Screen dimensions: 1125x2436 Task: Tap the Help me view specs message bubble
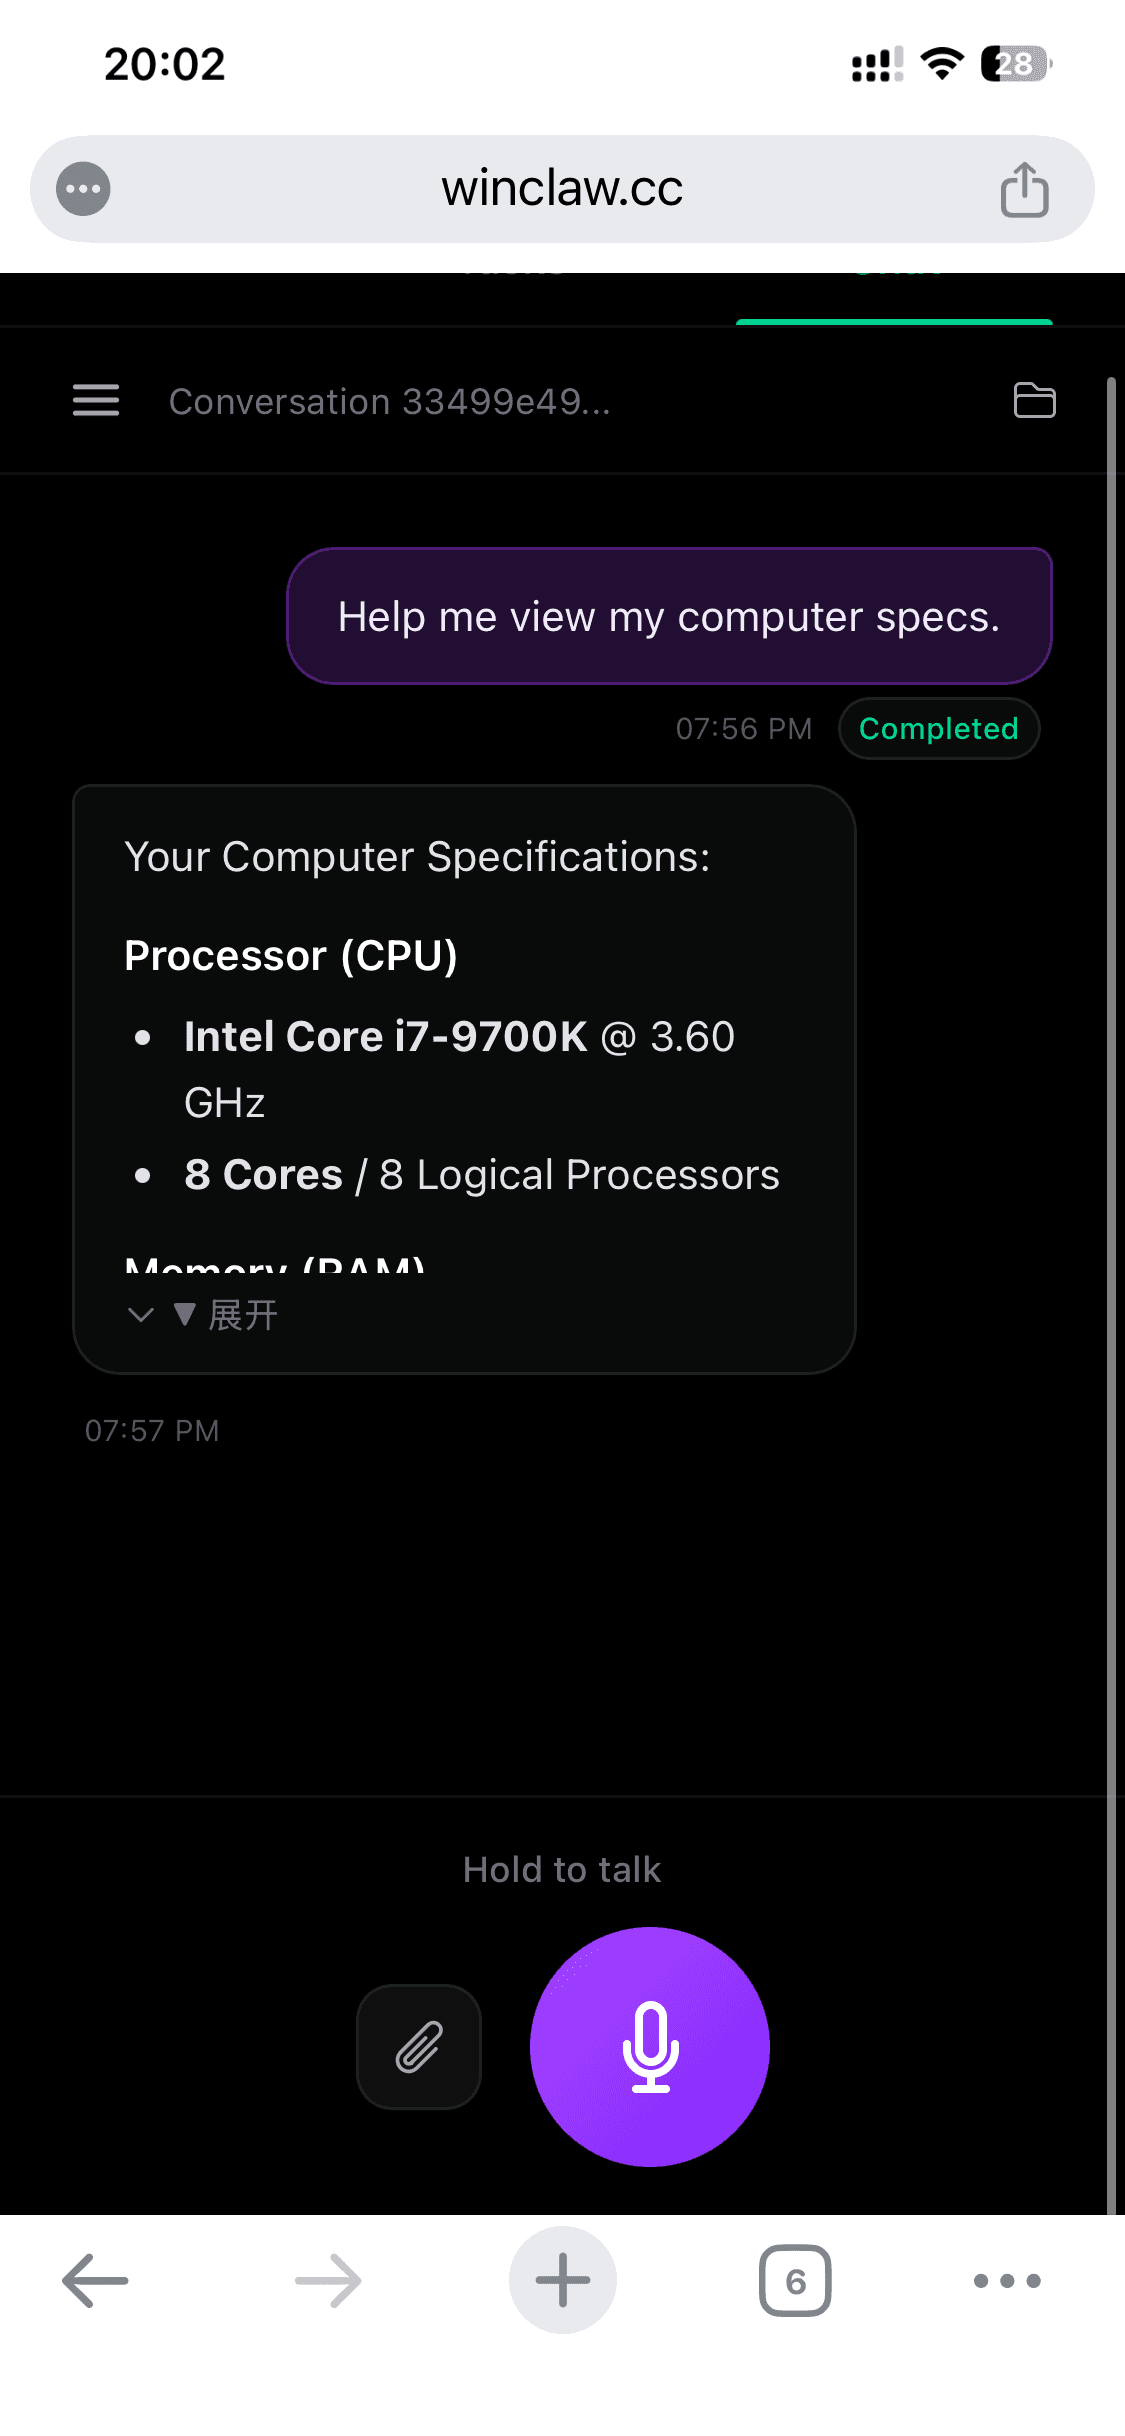click(669, 617)
